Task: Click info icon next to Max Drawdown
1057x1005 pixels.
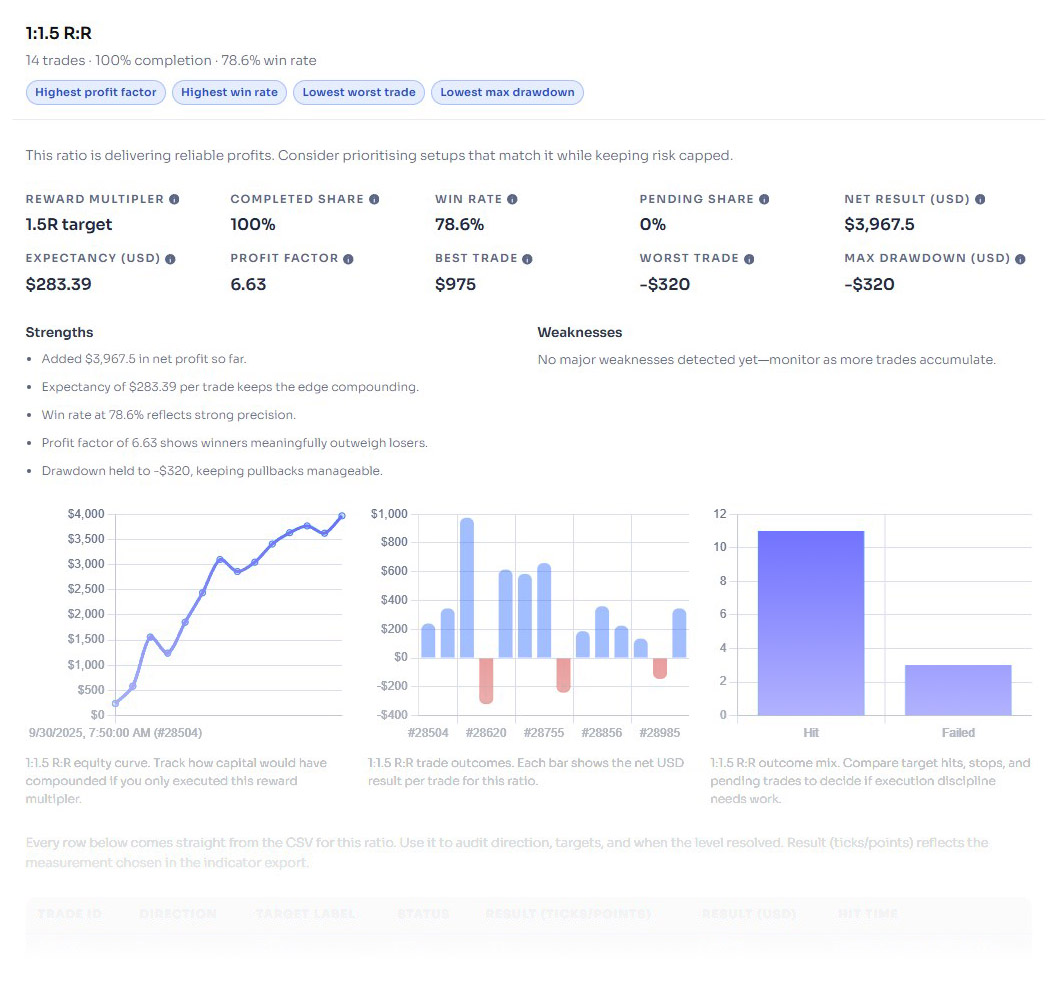Action: coord(1020,259)
